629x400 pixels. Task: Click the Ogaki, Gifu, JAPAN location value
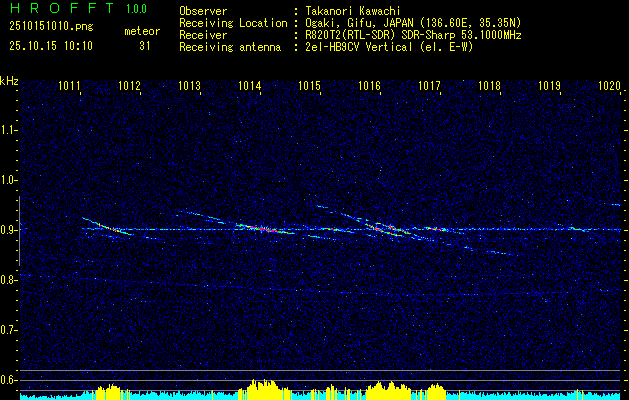413,23
